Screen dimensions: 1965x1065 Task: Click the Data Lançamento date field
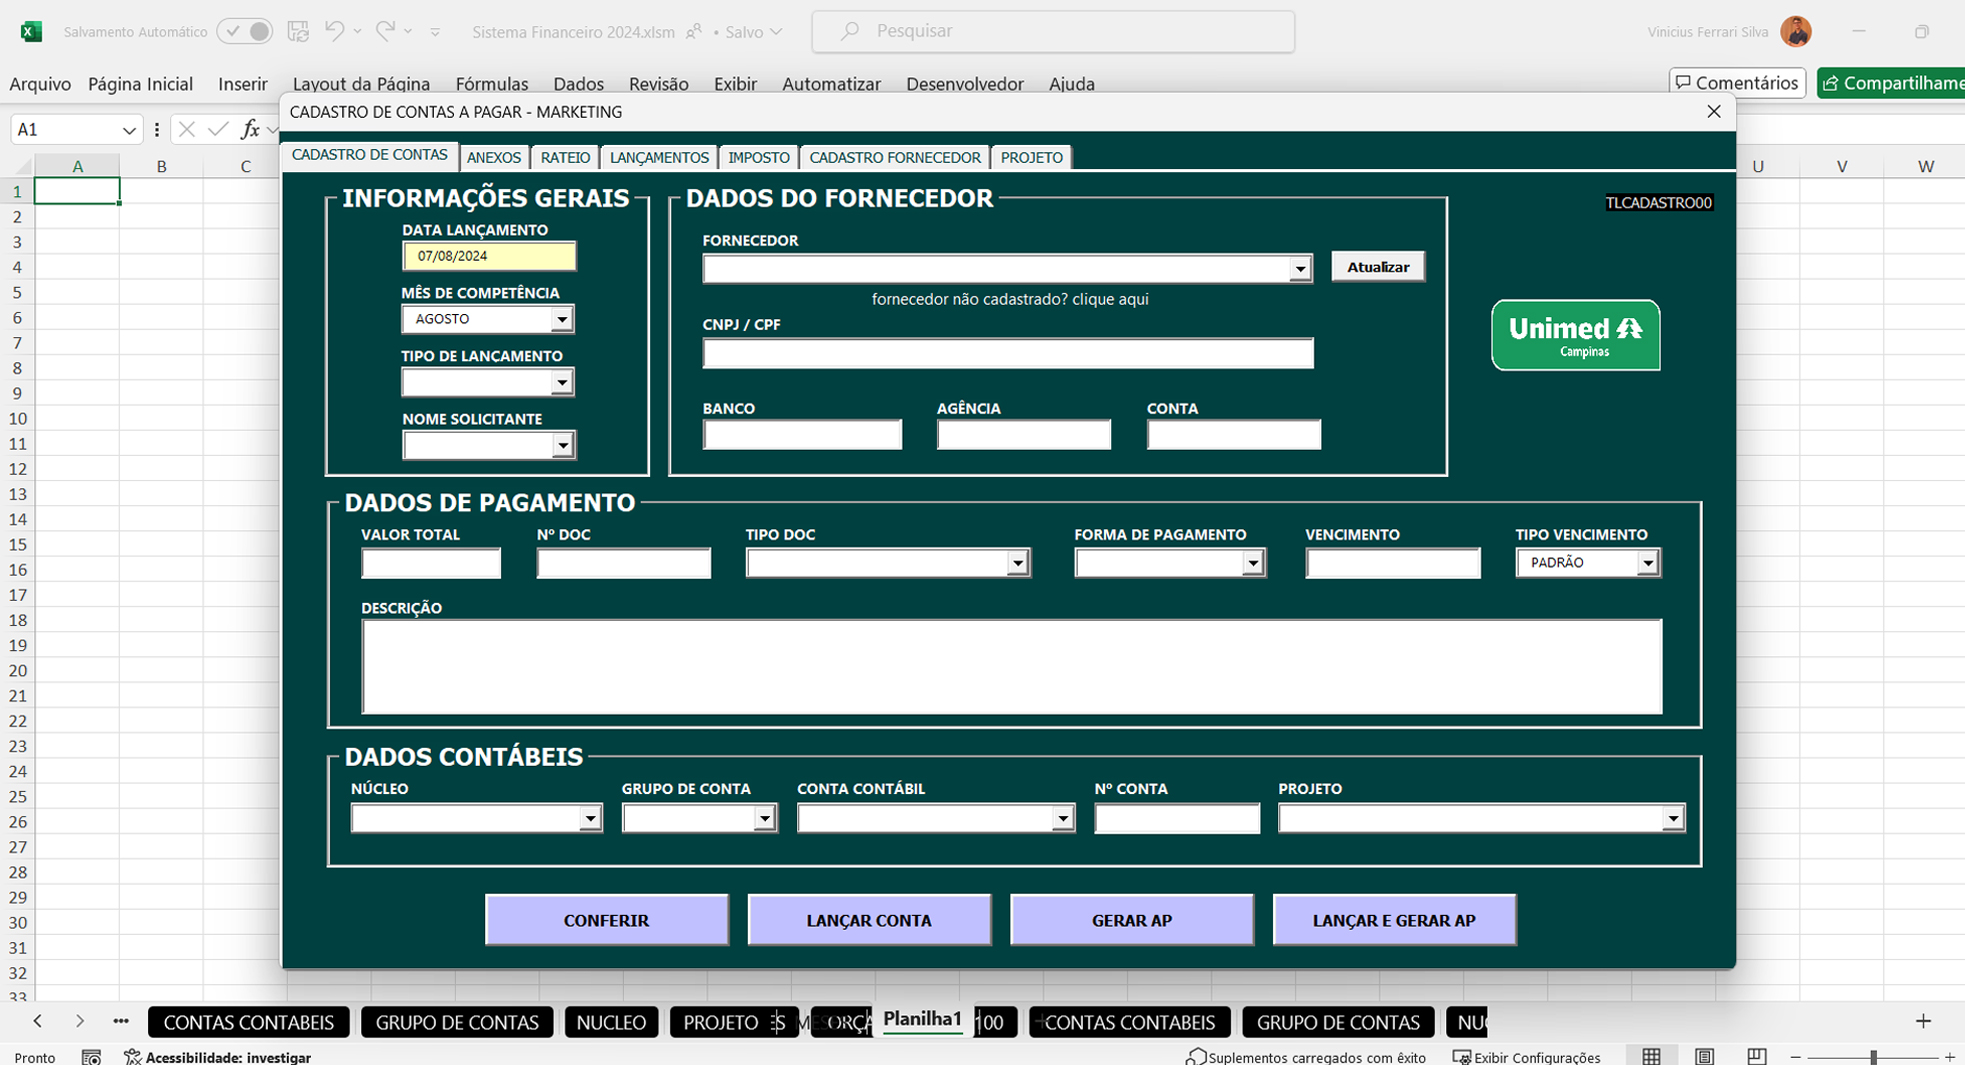tap(489, 256)
